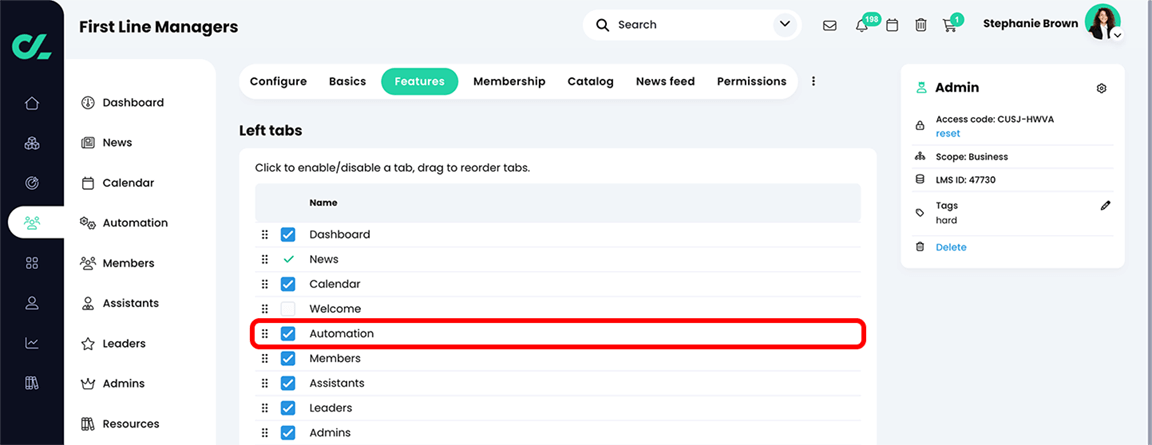Open the three-dot more tabs menu
This screenshot has height=445, width=1152.
pyautogui.click(x=813, y=82)
